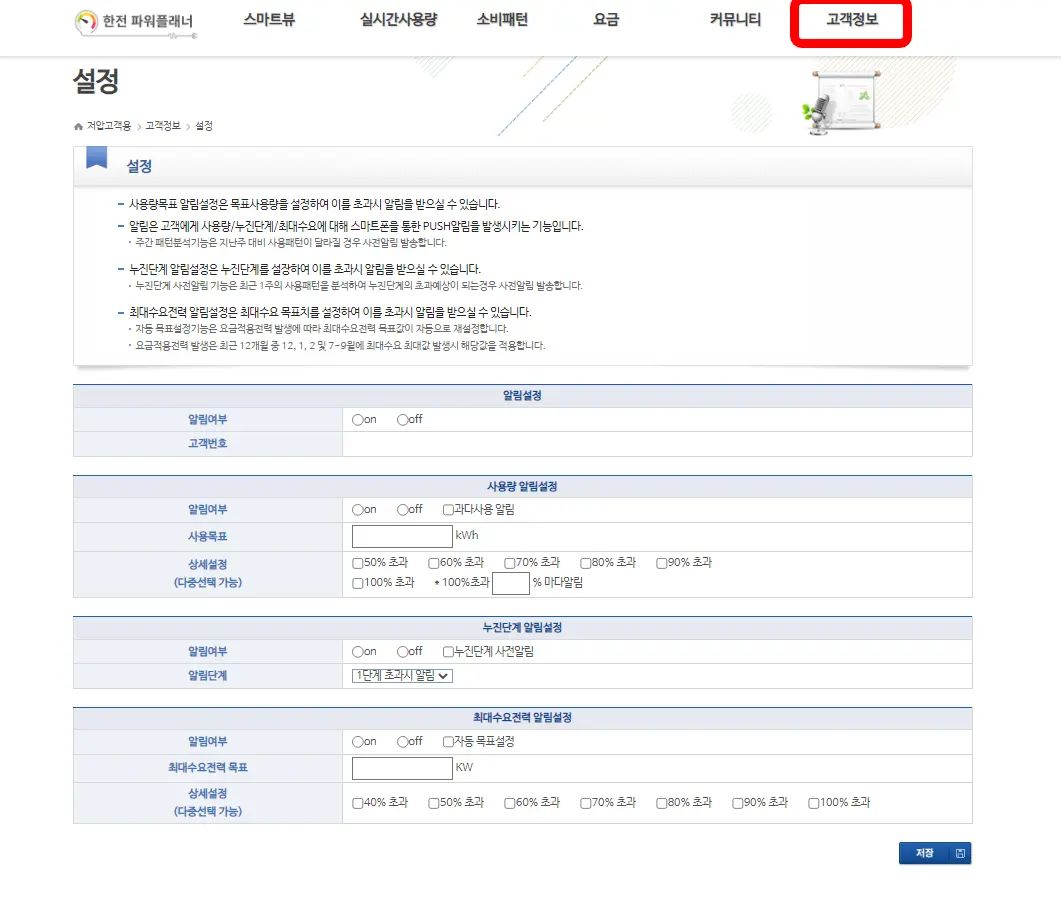Open the 고객정보 menu in the top navigation
The width and height of the screenshot is (1061, 897).
(x=851, y=20)
